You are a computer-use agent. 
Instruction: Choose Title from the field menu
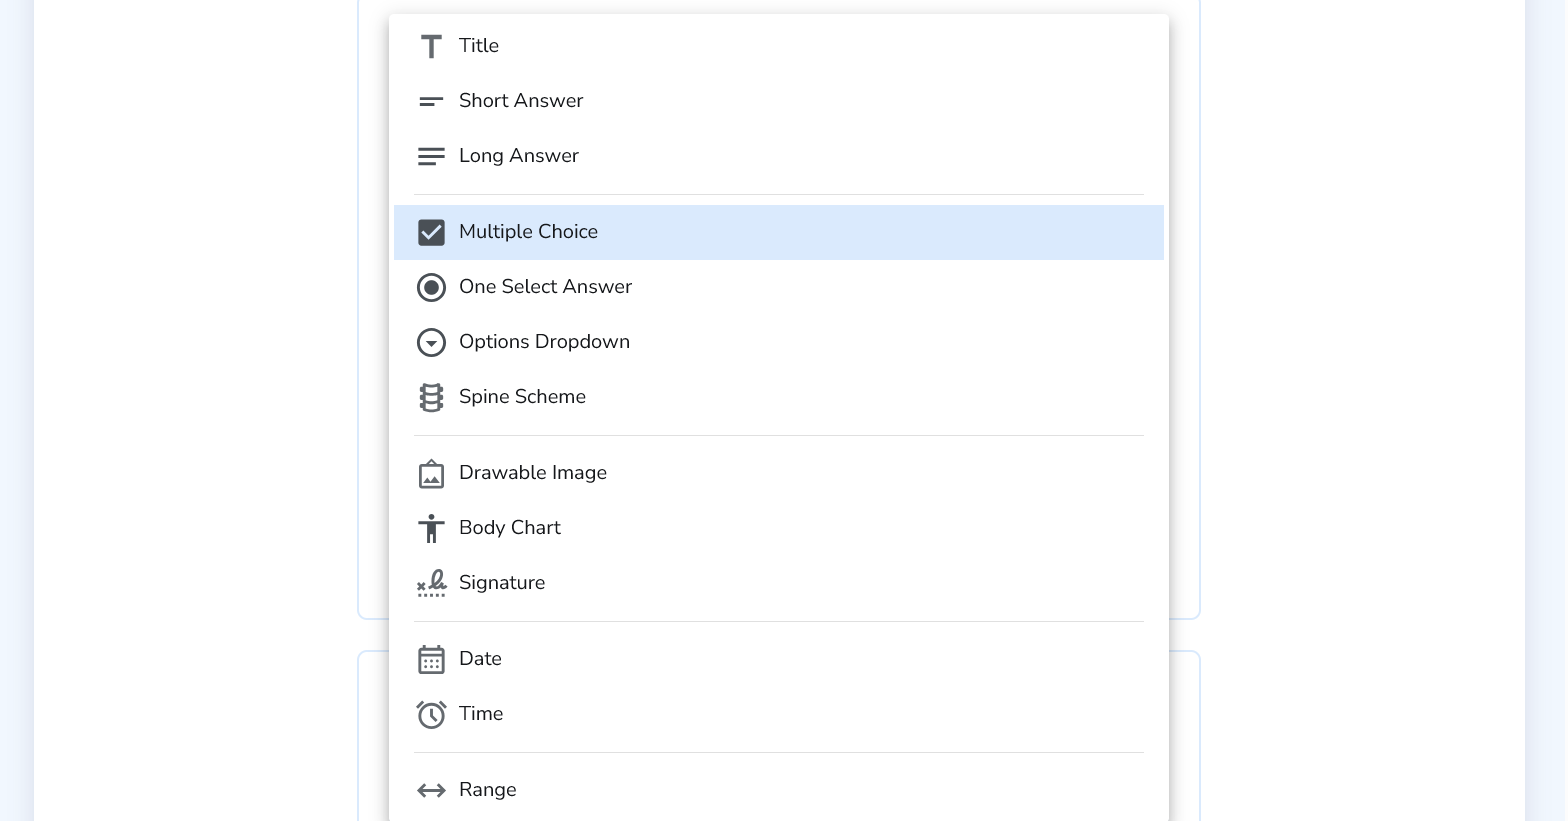479,46
